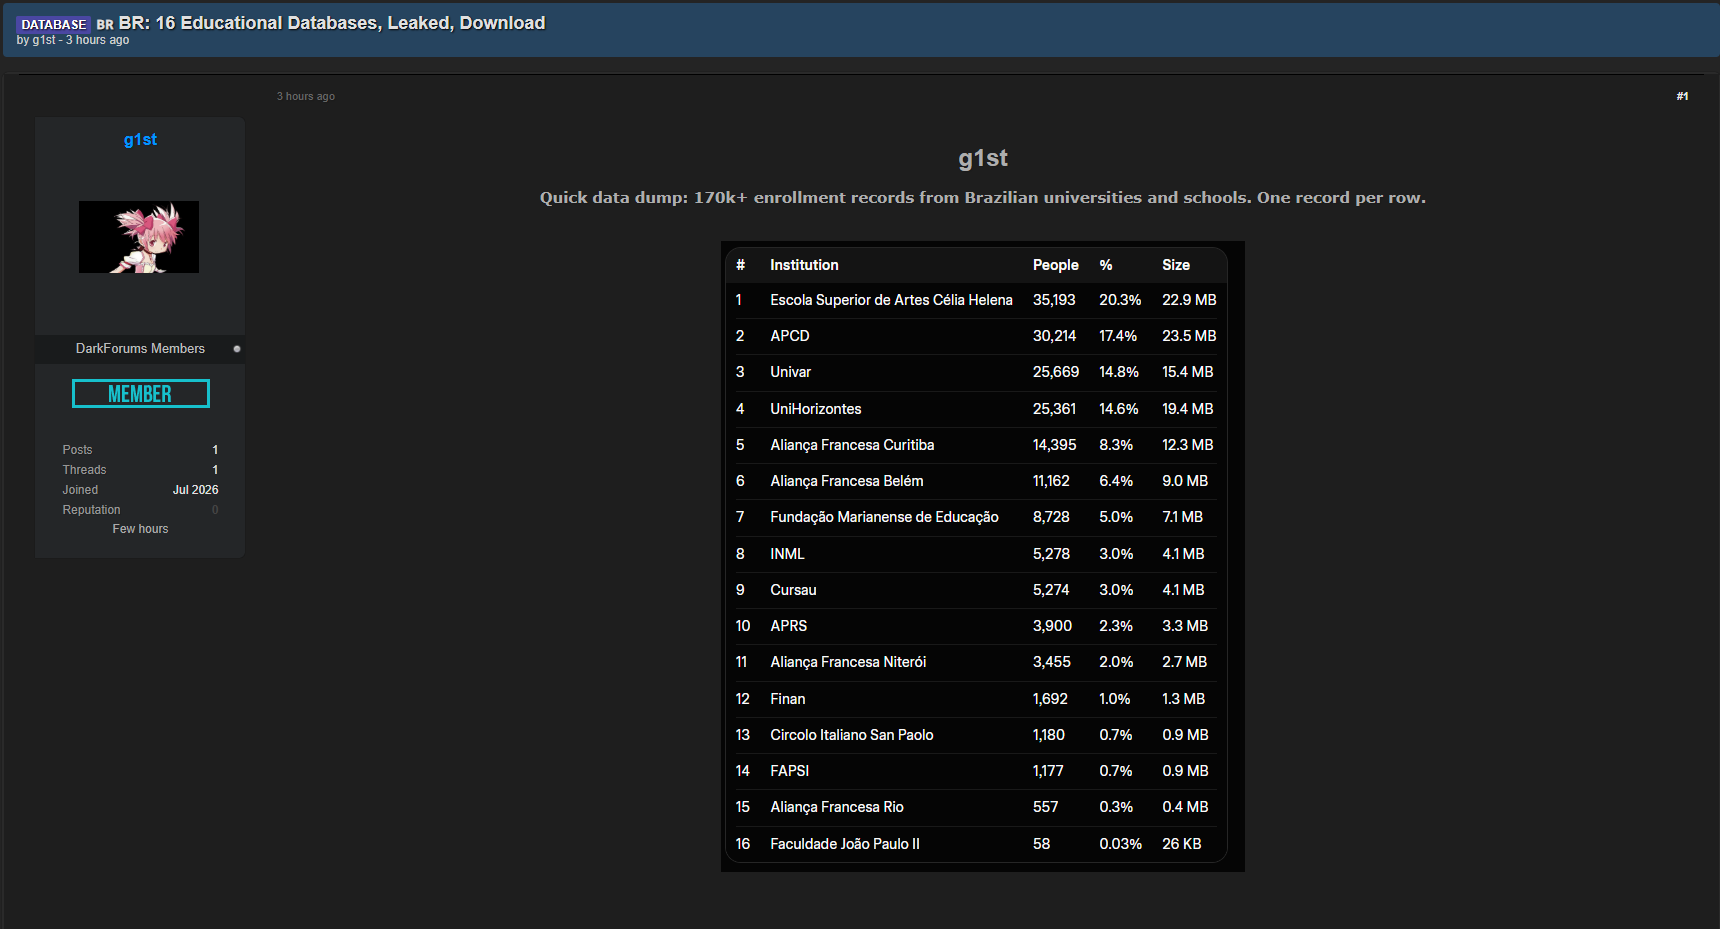1720x929 pixels.
Task: Click 'Circolo Italiano San Paolo' cell
Action: click(x=852, y=735)
